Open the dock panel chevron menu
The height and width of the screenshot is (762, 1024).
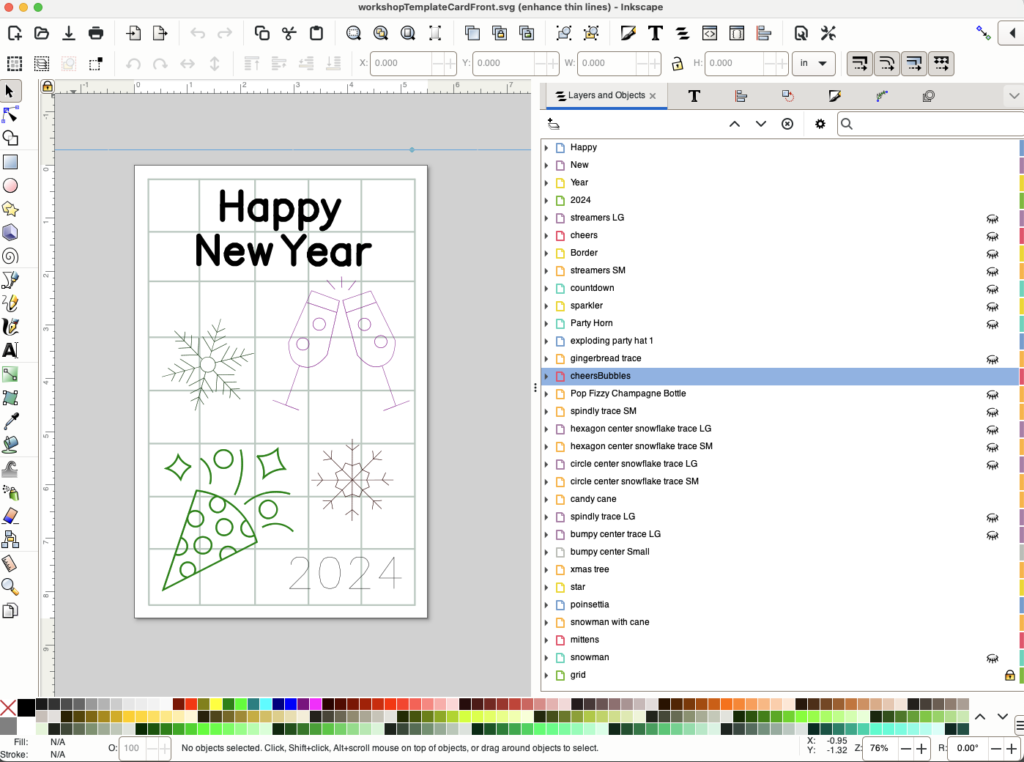tap(1014, 96)
